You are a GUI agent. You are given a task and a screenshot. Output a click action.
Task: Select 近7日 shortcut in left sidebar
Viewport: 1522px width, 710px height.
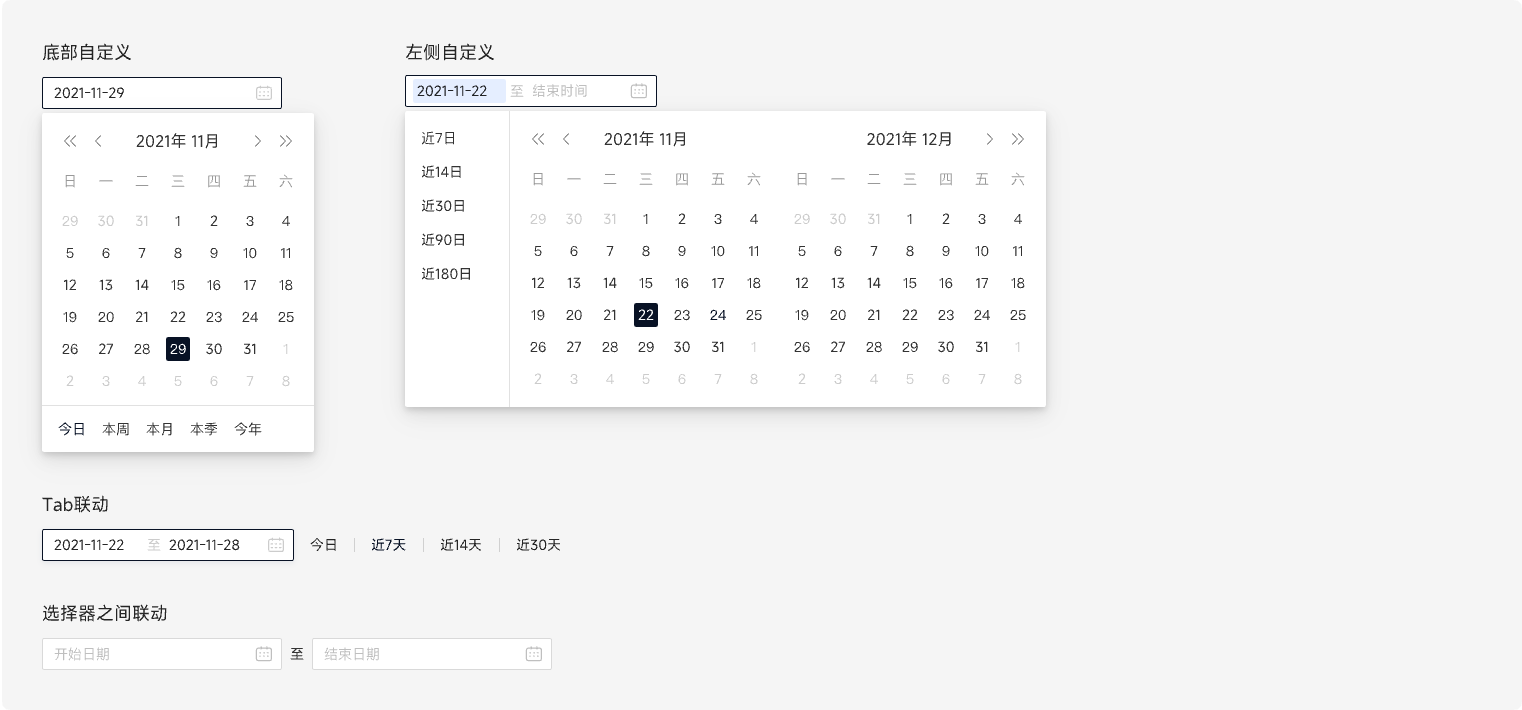point(439,138)
